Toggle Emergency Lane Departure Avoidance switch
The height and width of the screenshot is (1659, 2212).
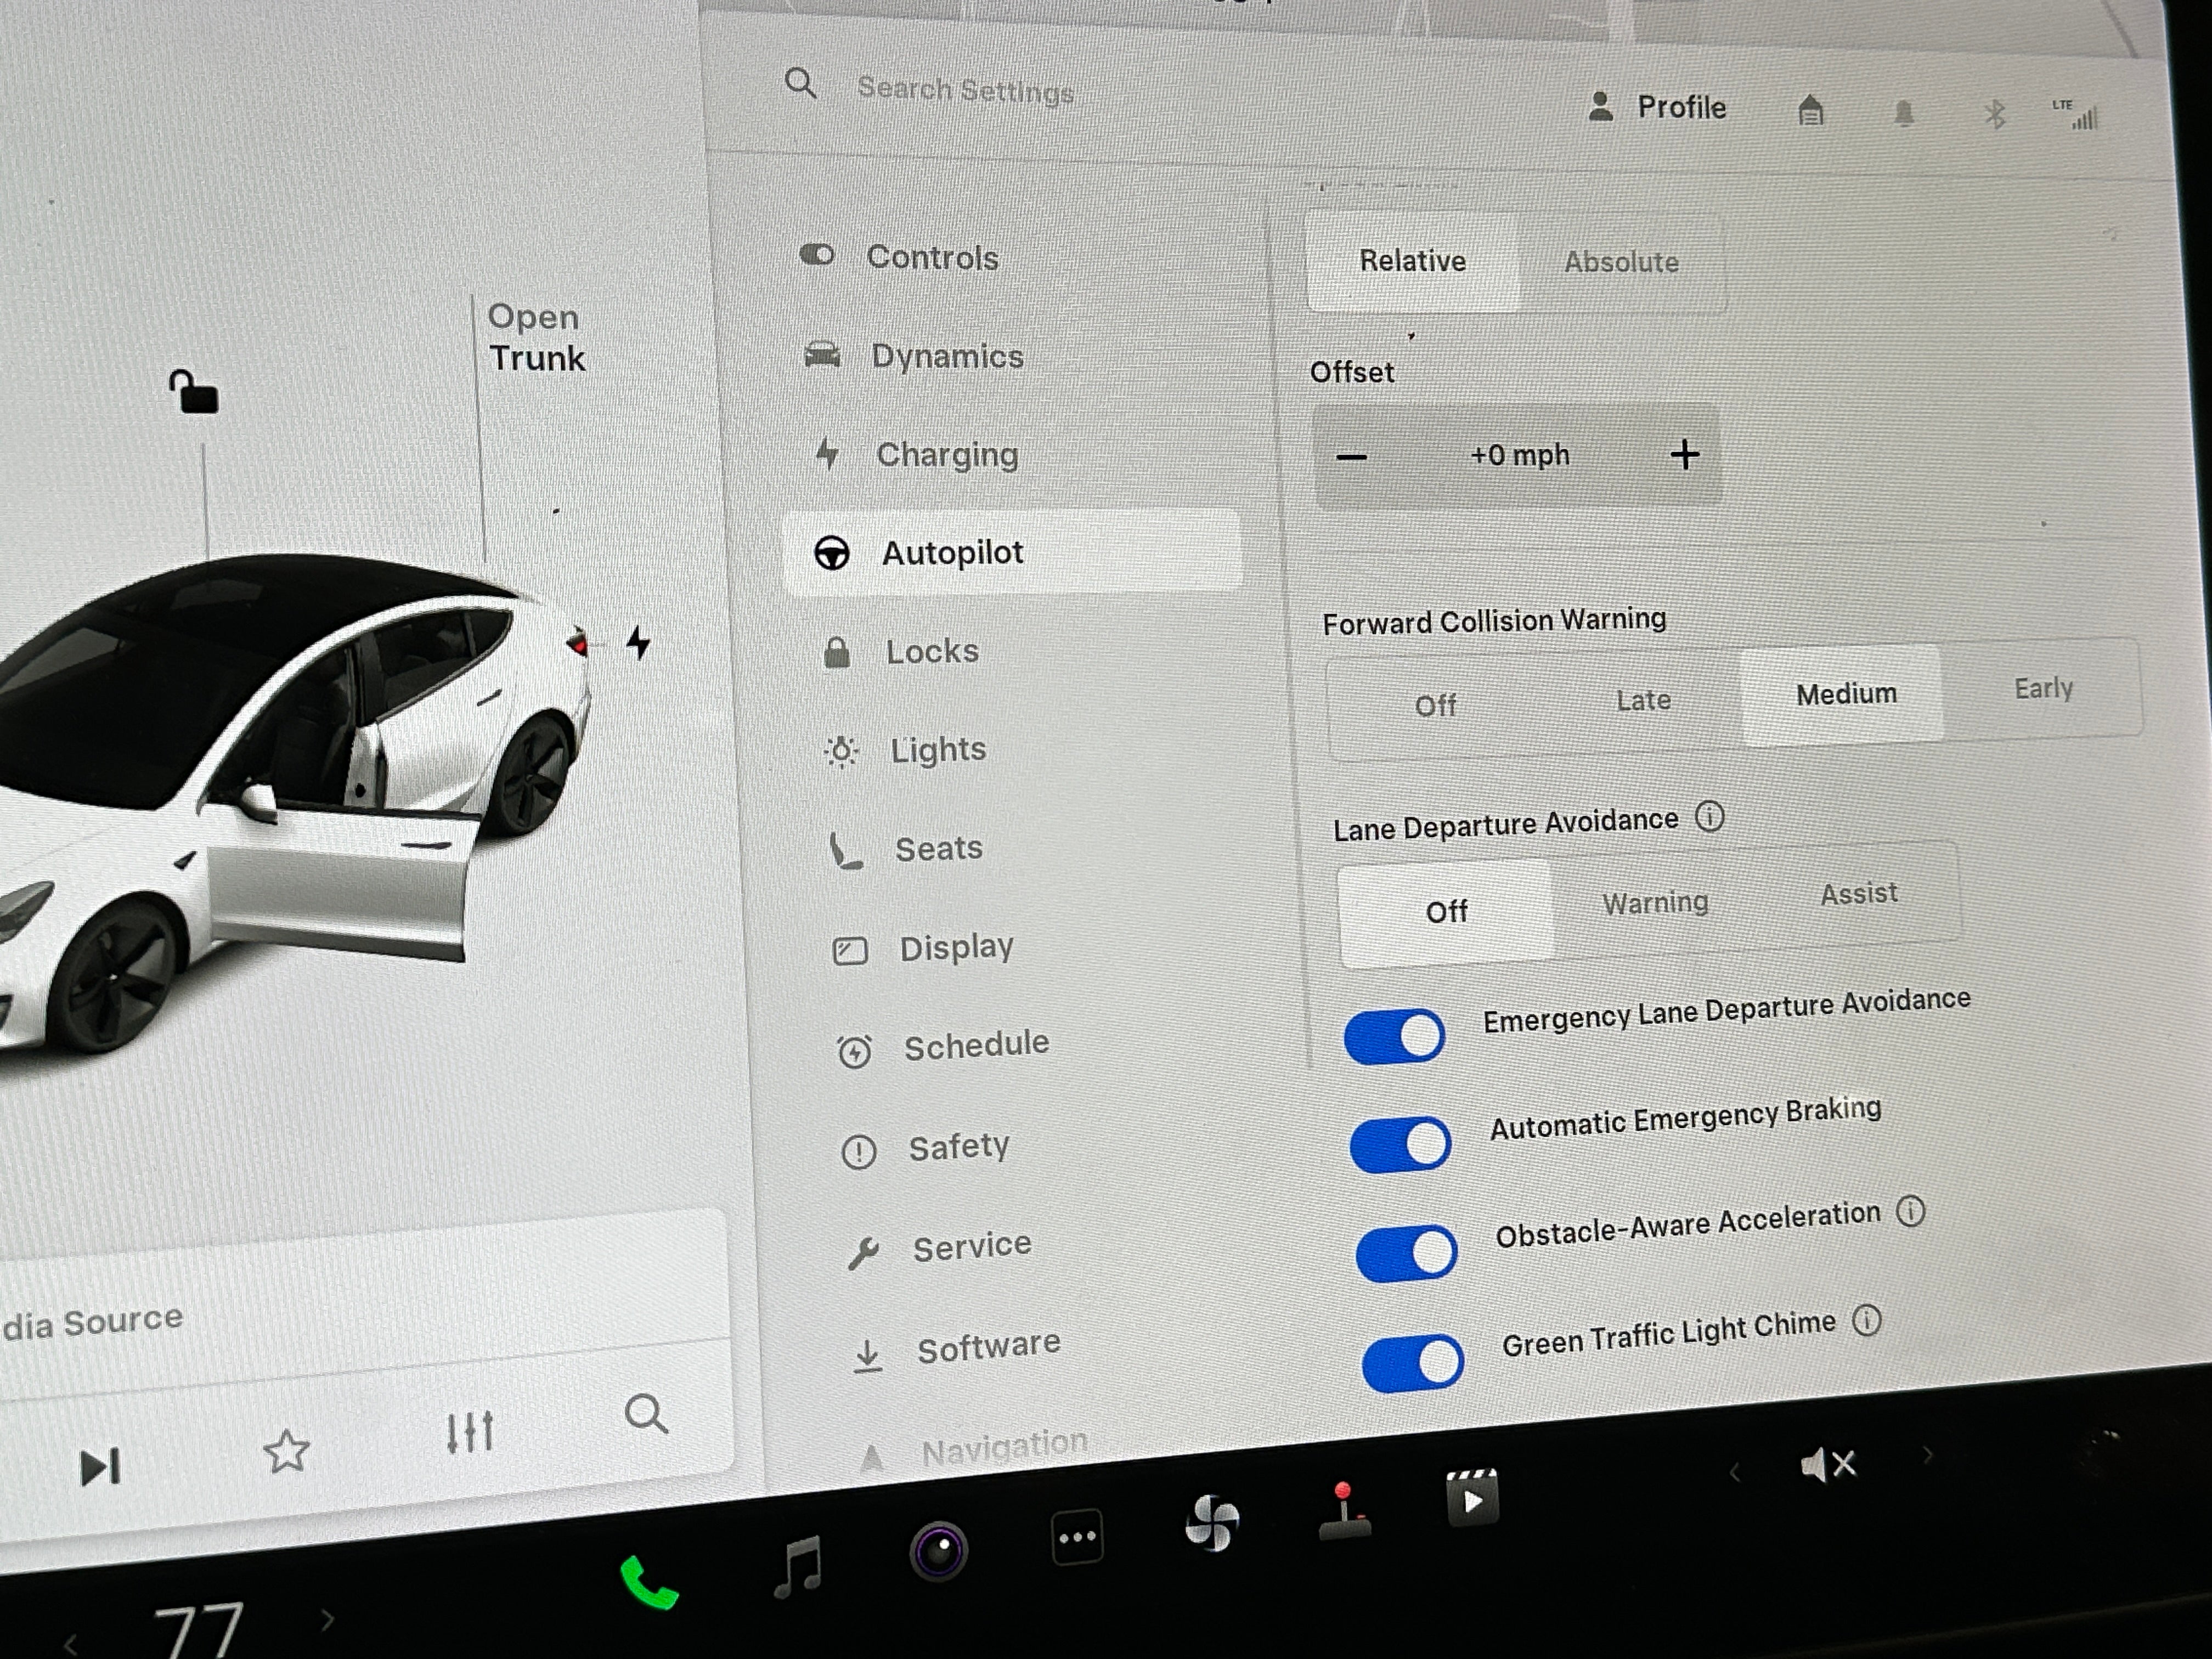click(x=1394, y=1036)
